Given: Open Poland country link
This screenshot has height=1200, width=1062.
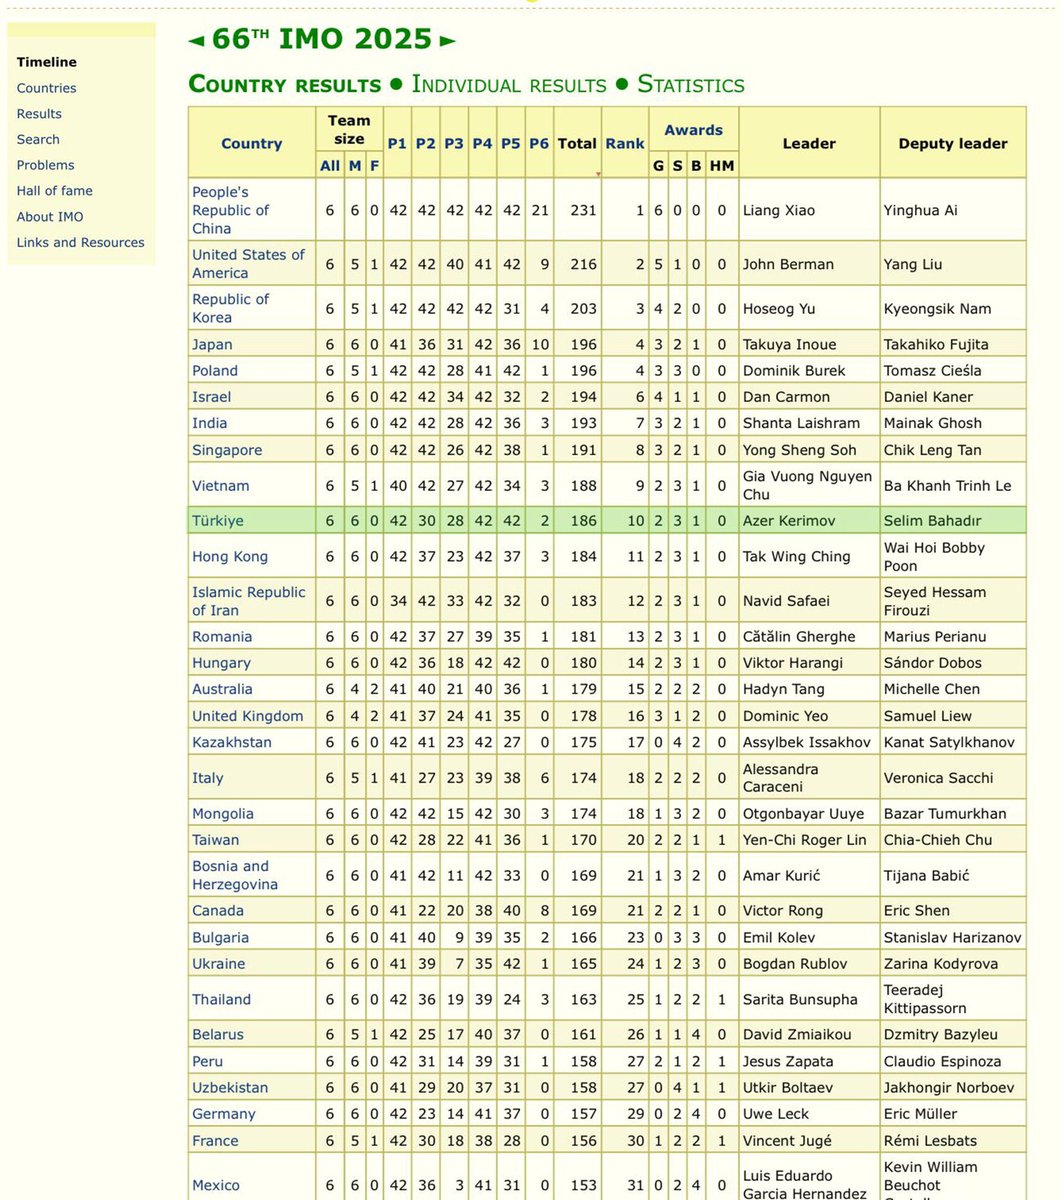Looking at the screenshot, I should pos(215,370).
